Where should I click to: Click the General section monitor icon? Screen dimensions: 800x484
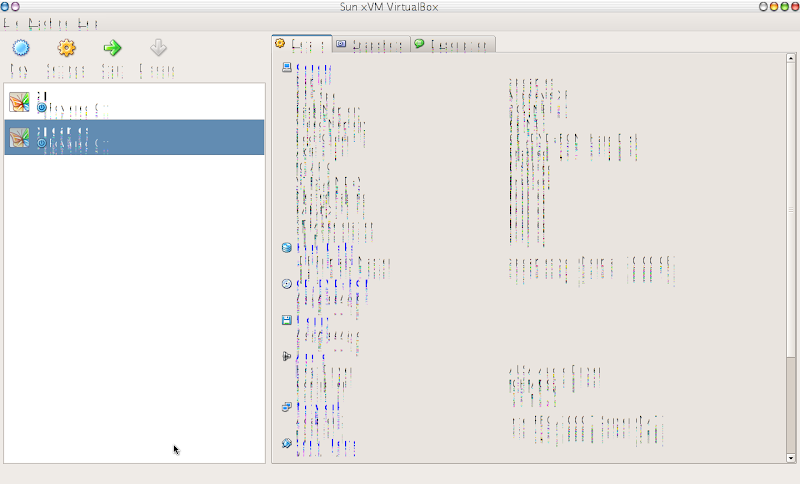coord(287,68)
